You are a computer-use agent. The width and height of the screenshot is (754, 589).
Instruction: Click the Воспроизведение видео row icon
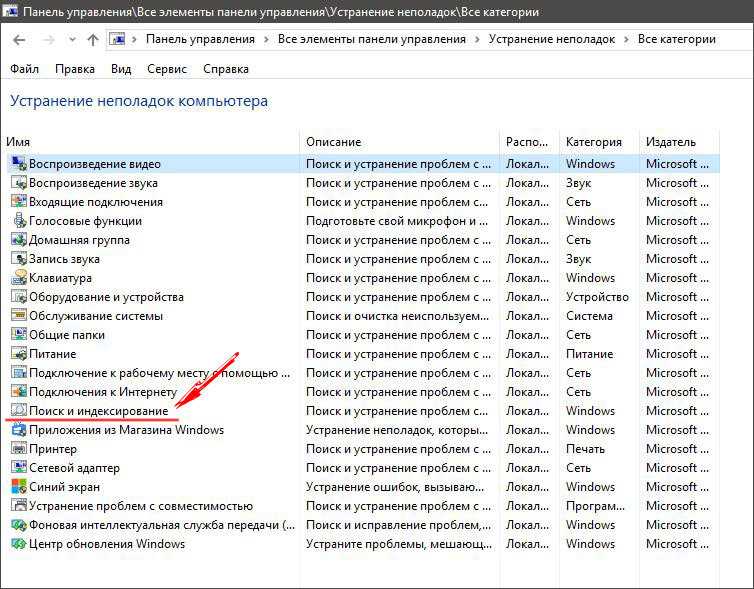[19, 163]
